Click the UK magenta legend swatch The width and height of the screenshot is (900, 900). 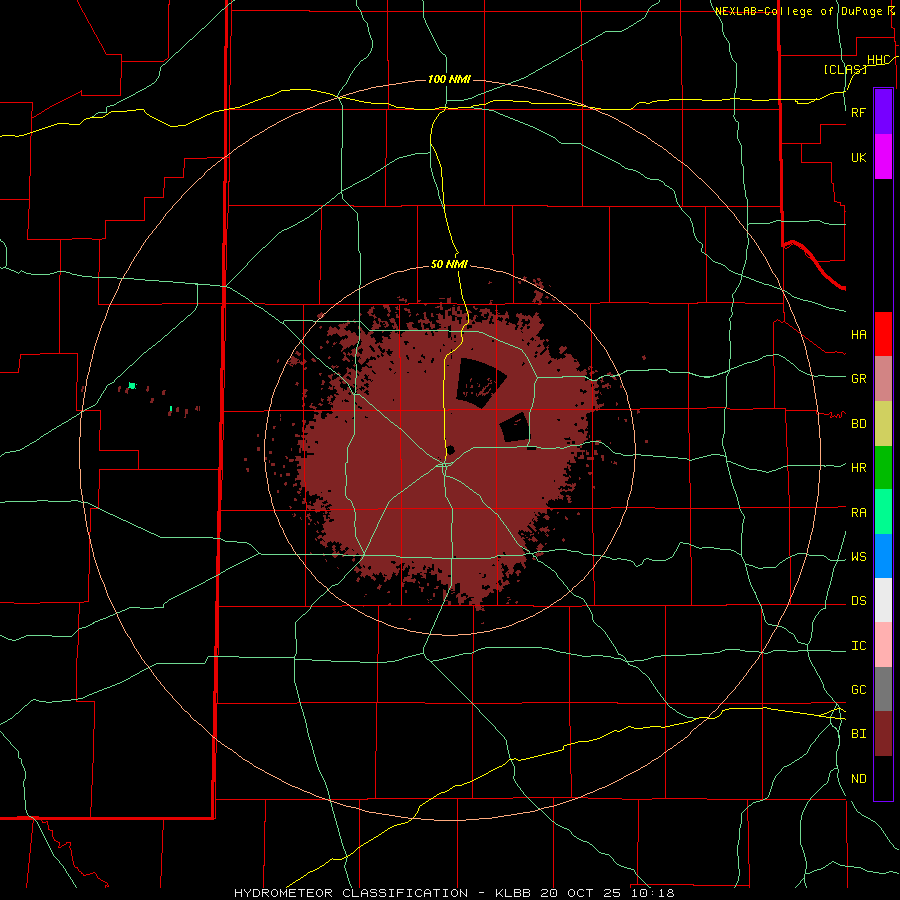883,157
